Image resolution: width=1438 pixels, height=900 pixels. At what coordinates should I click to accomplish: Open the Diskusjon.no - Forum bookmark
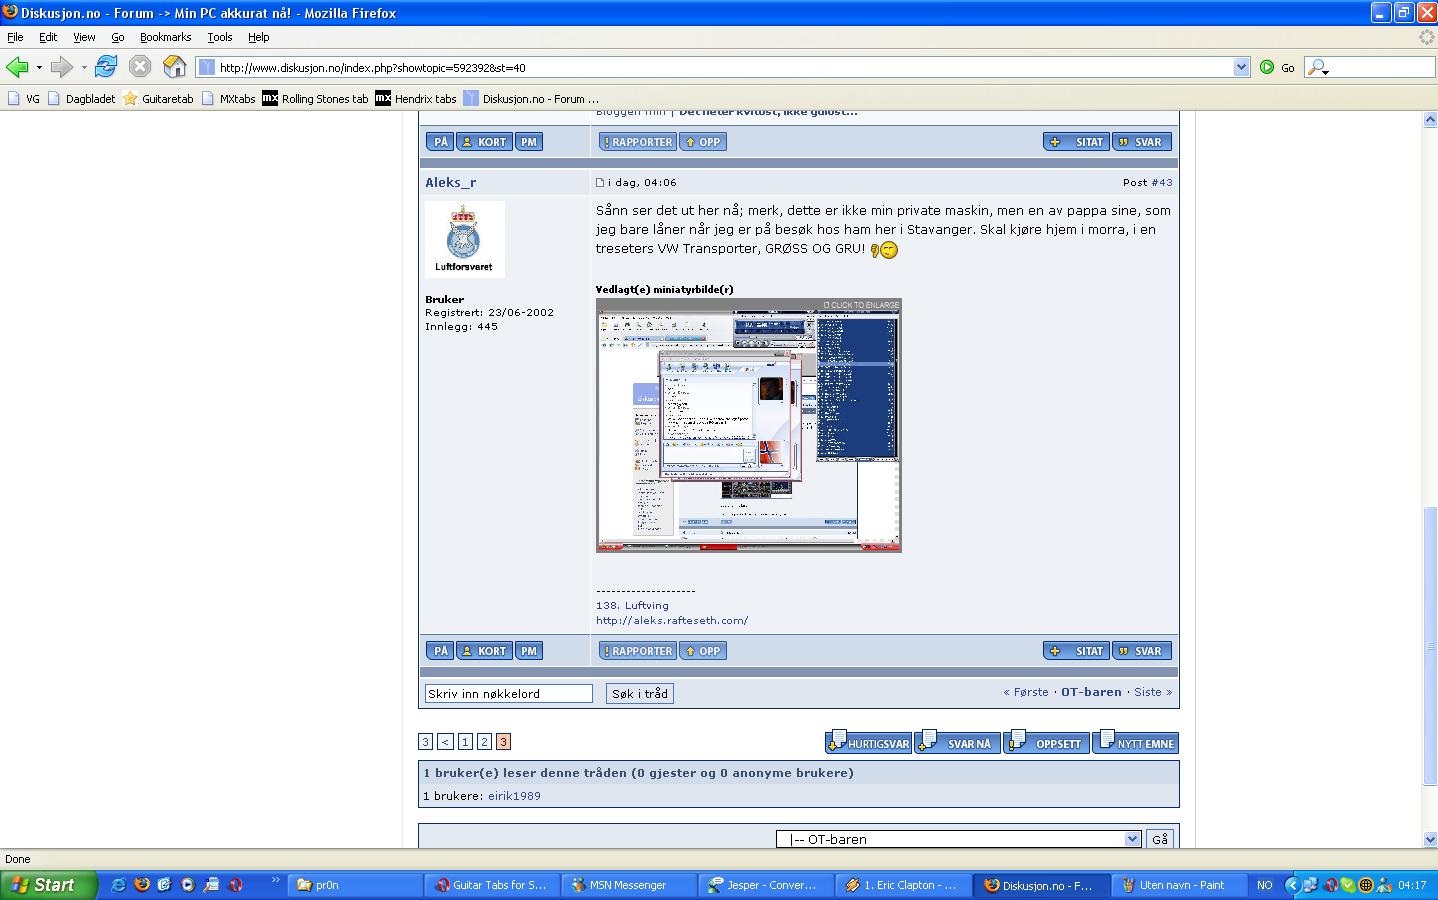click(531, 99)
